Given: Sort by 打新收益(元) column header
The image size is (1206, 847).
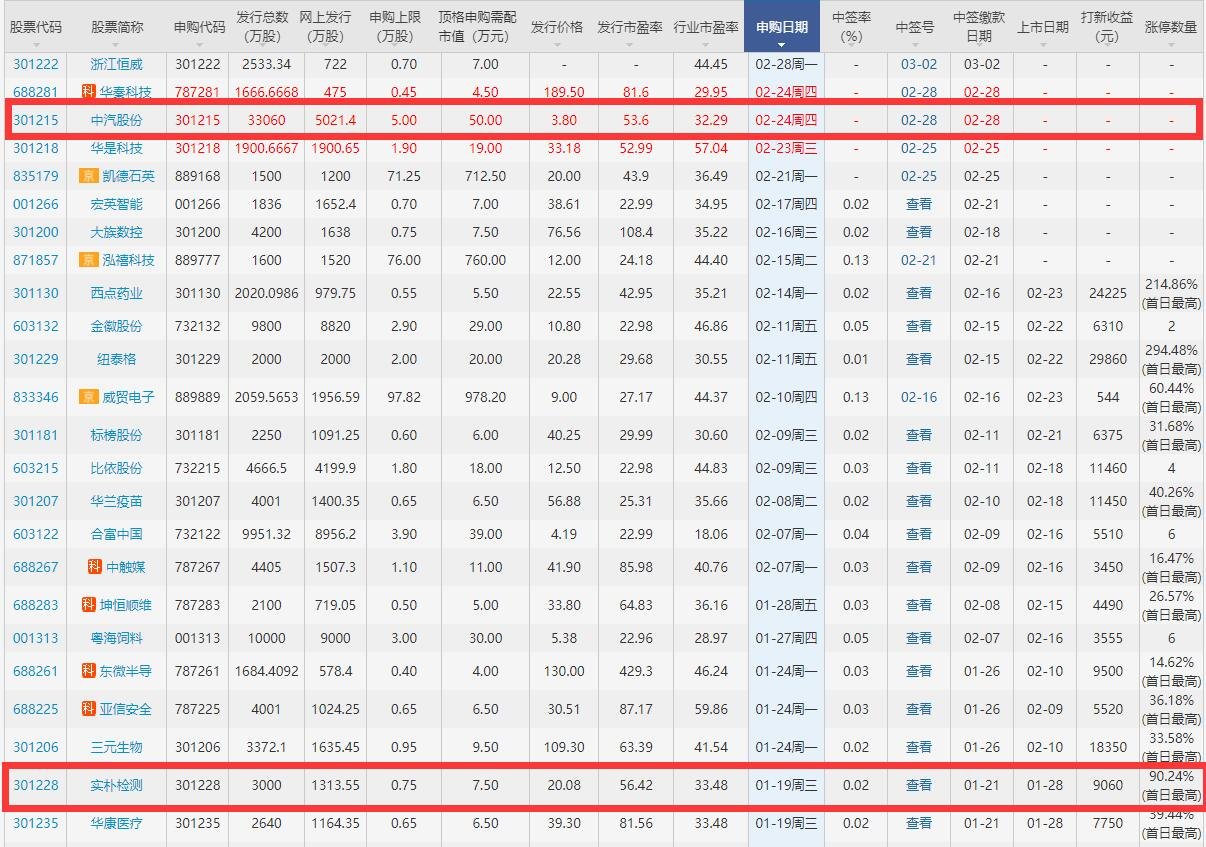Looking at the screenshot, I should [1106, 27].
